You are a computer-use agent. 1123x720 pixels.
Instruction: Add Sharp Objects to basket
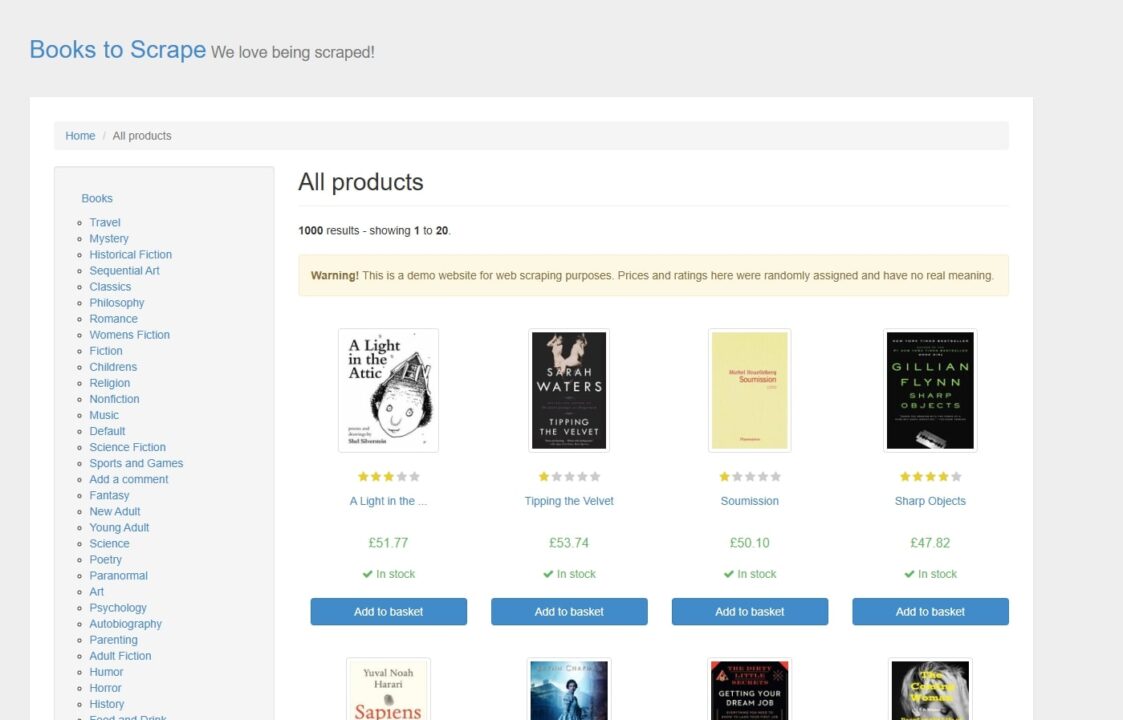pyautogui.click(x=930, y=611)
